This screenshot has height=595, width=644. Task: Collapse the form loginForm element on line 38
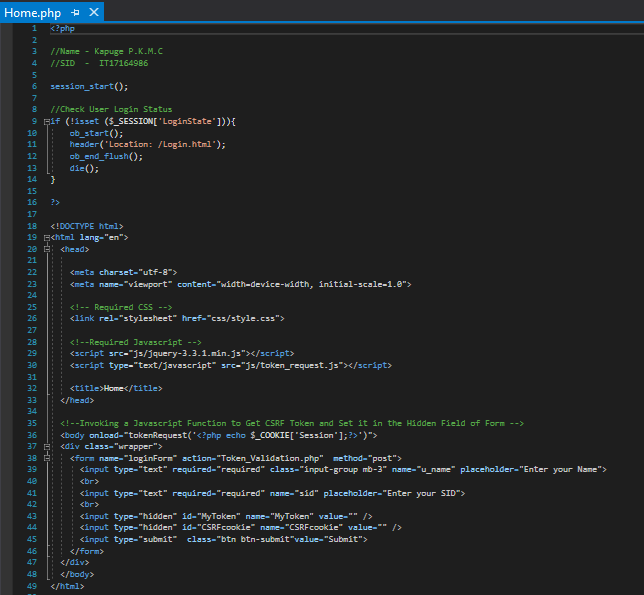[x=47, y=458]
